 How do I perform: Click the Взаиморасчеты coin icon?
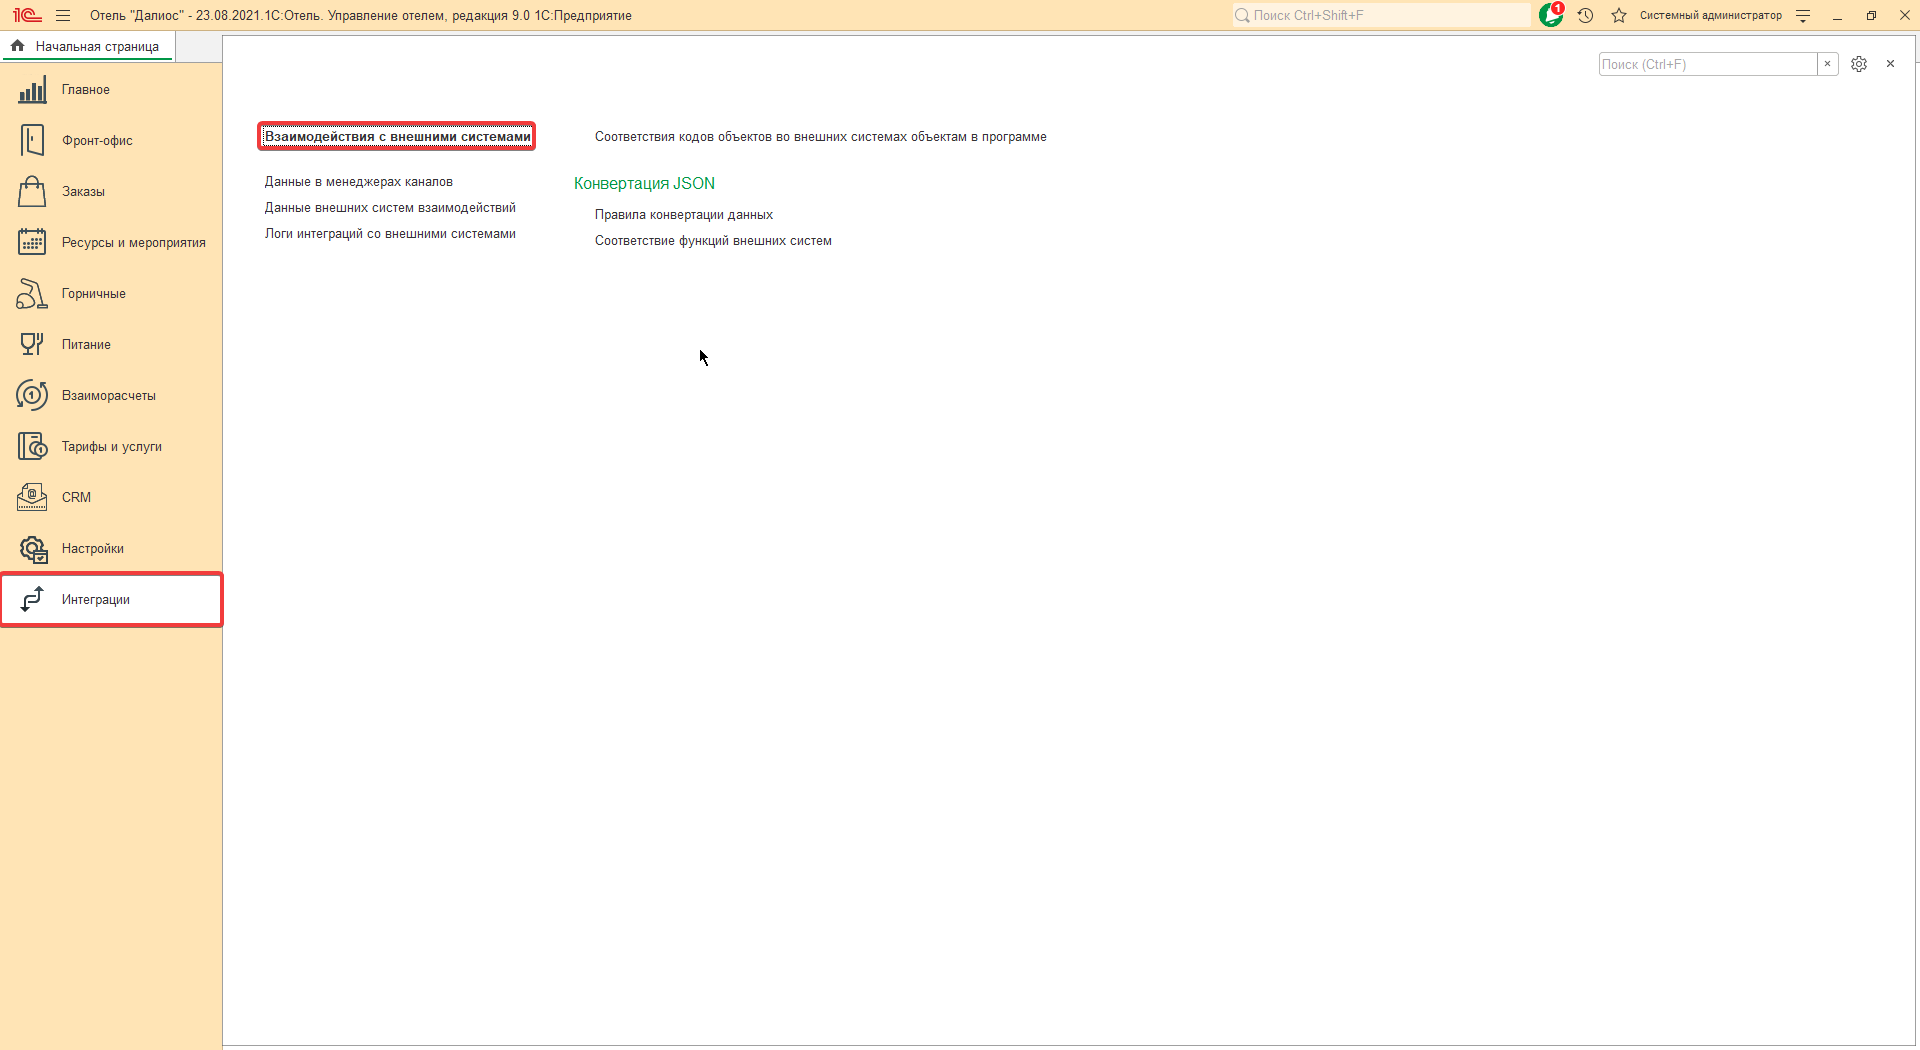coord(32,396)
